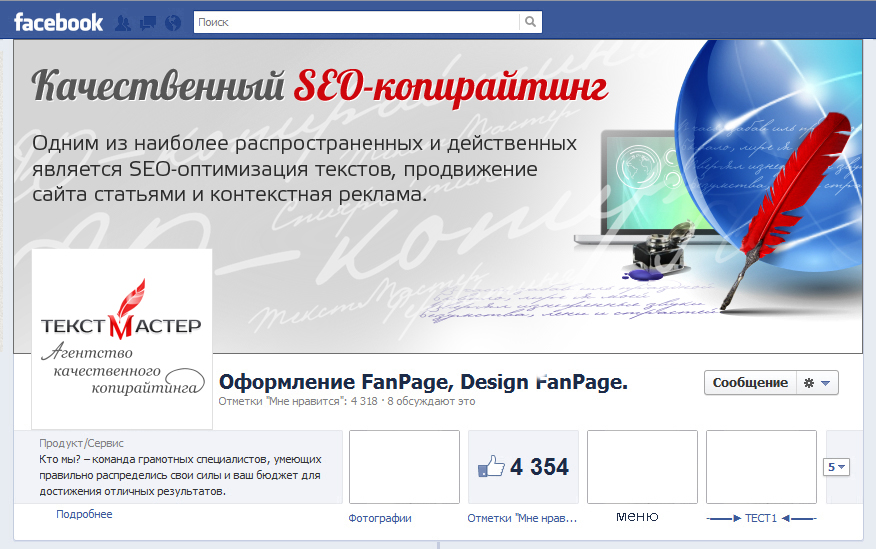Open the friend requests icon
Screen dimensions: 876x549
coord(123,23)
